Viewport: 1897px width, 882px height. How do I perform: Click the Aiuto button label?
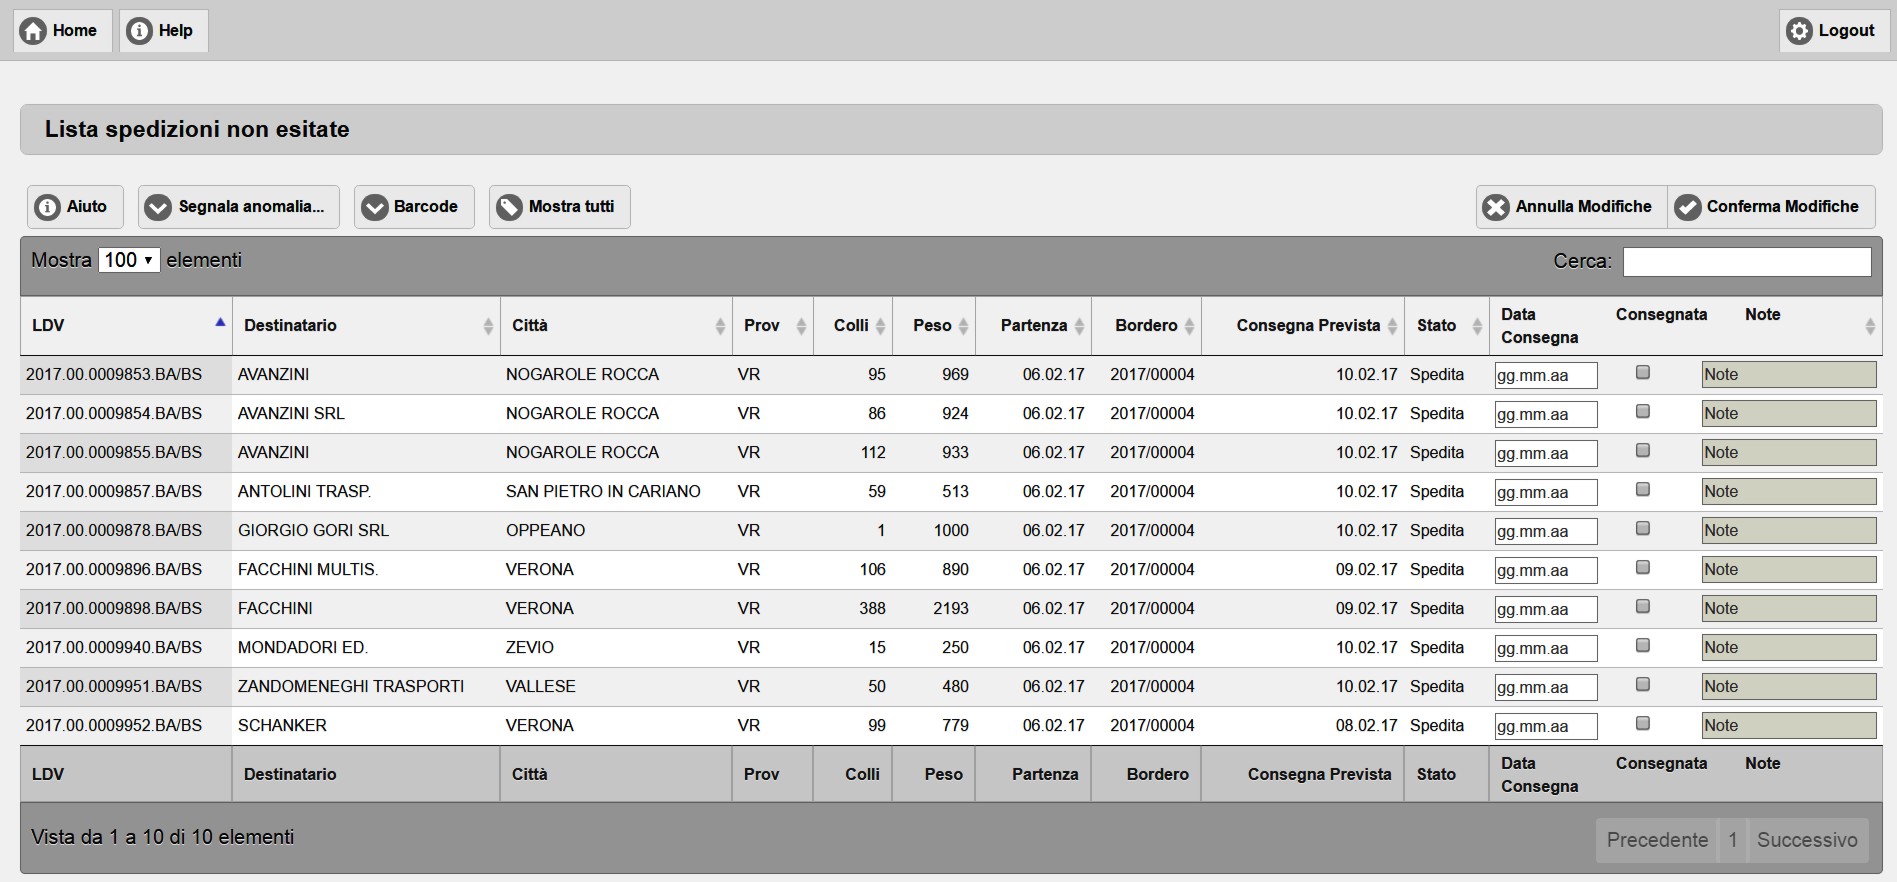(x=87, y=207)
